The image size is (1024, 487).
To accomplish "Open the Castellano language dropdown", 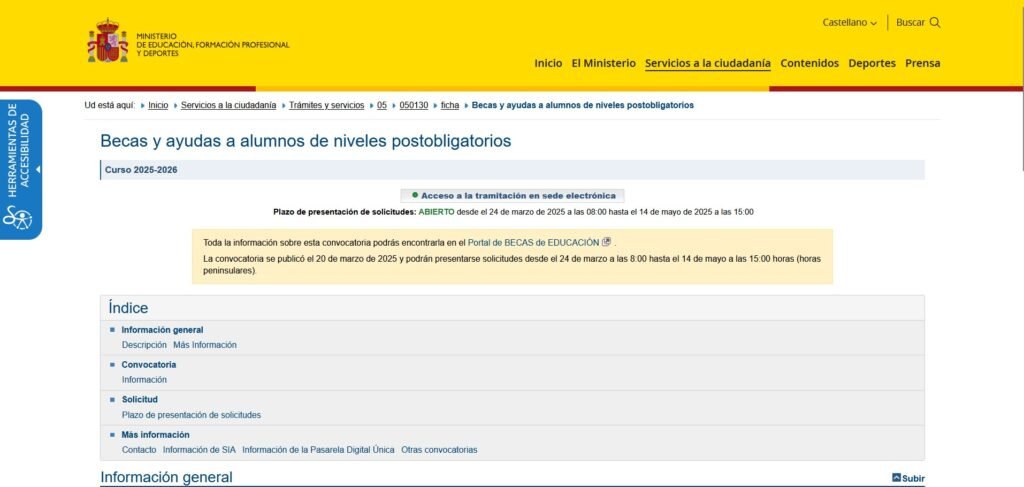I will click(849, 22).
